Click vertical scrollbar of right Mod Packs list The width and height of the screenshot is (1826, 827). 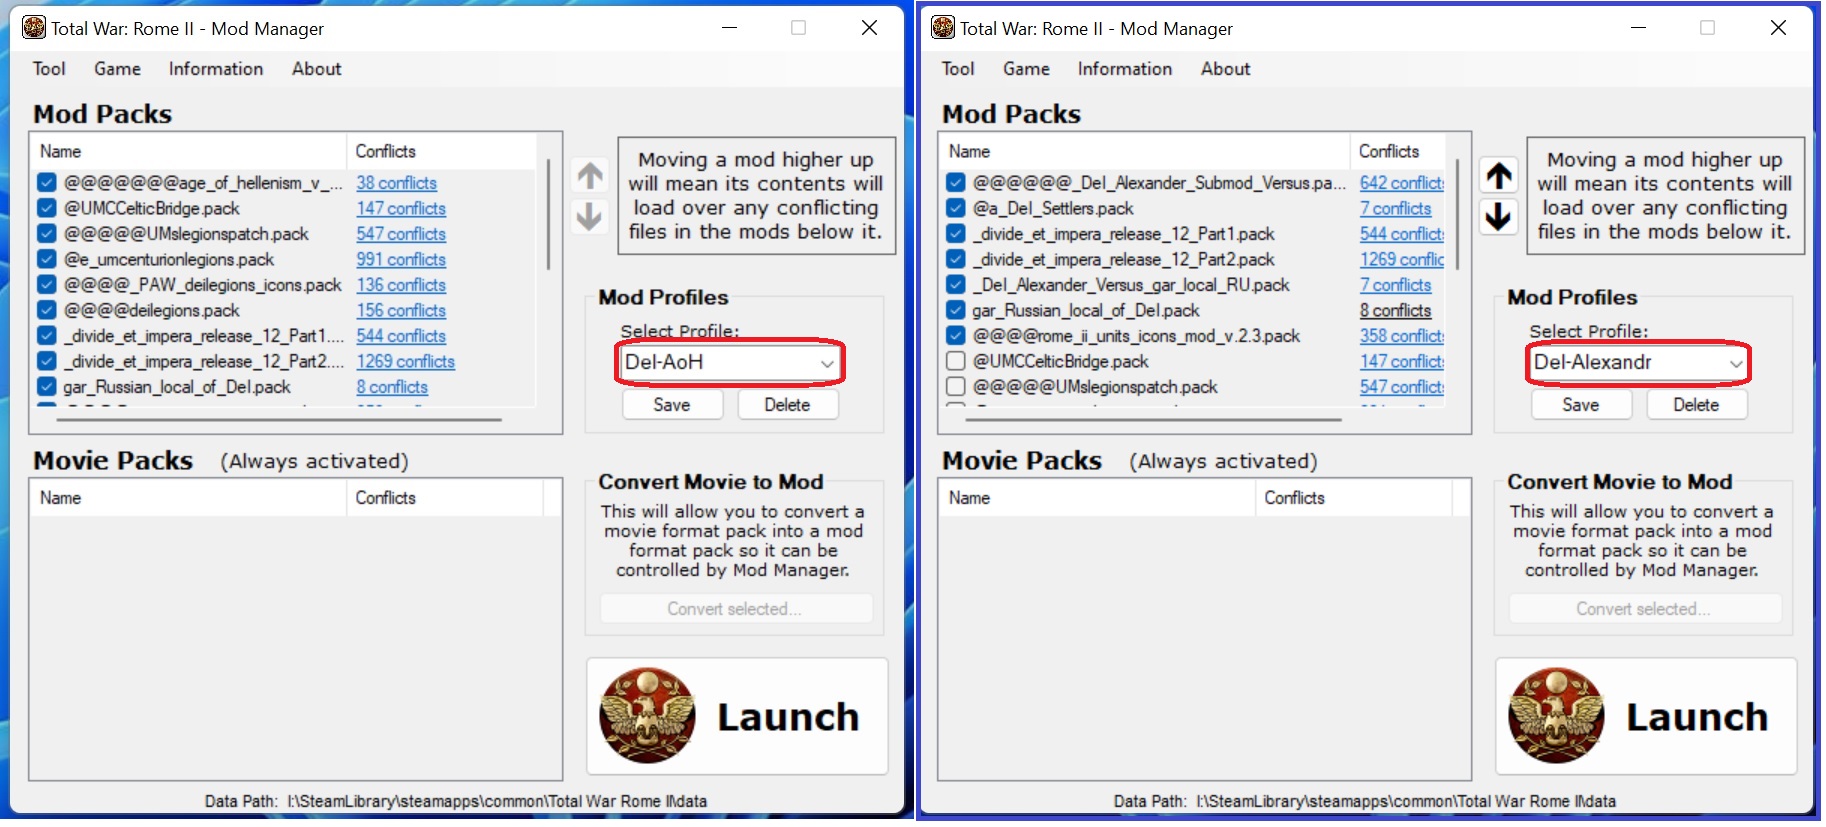1457,214
